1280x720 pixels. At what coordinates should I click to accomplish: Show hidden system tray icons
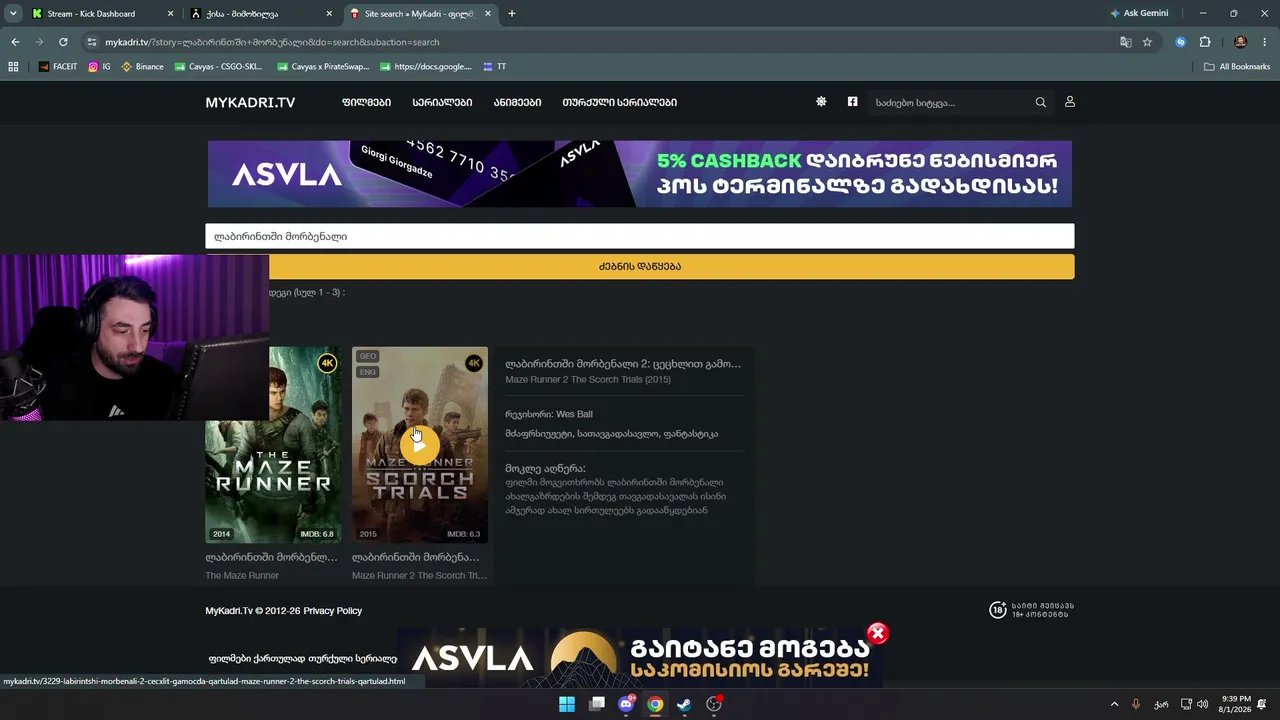(x=1114, y=704)
